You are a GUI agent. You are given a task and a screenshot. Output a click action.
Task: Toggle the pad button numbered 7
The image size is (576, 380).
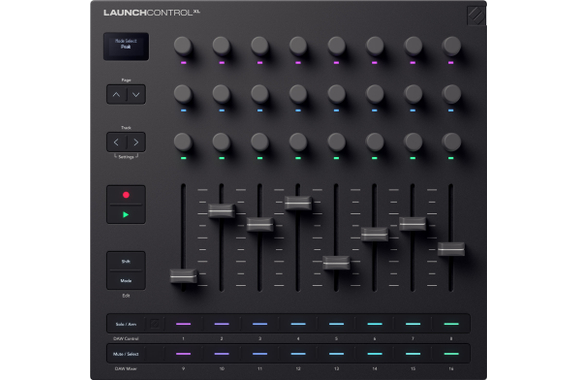click(x=413, y=324)
